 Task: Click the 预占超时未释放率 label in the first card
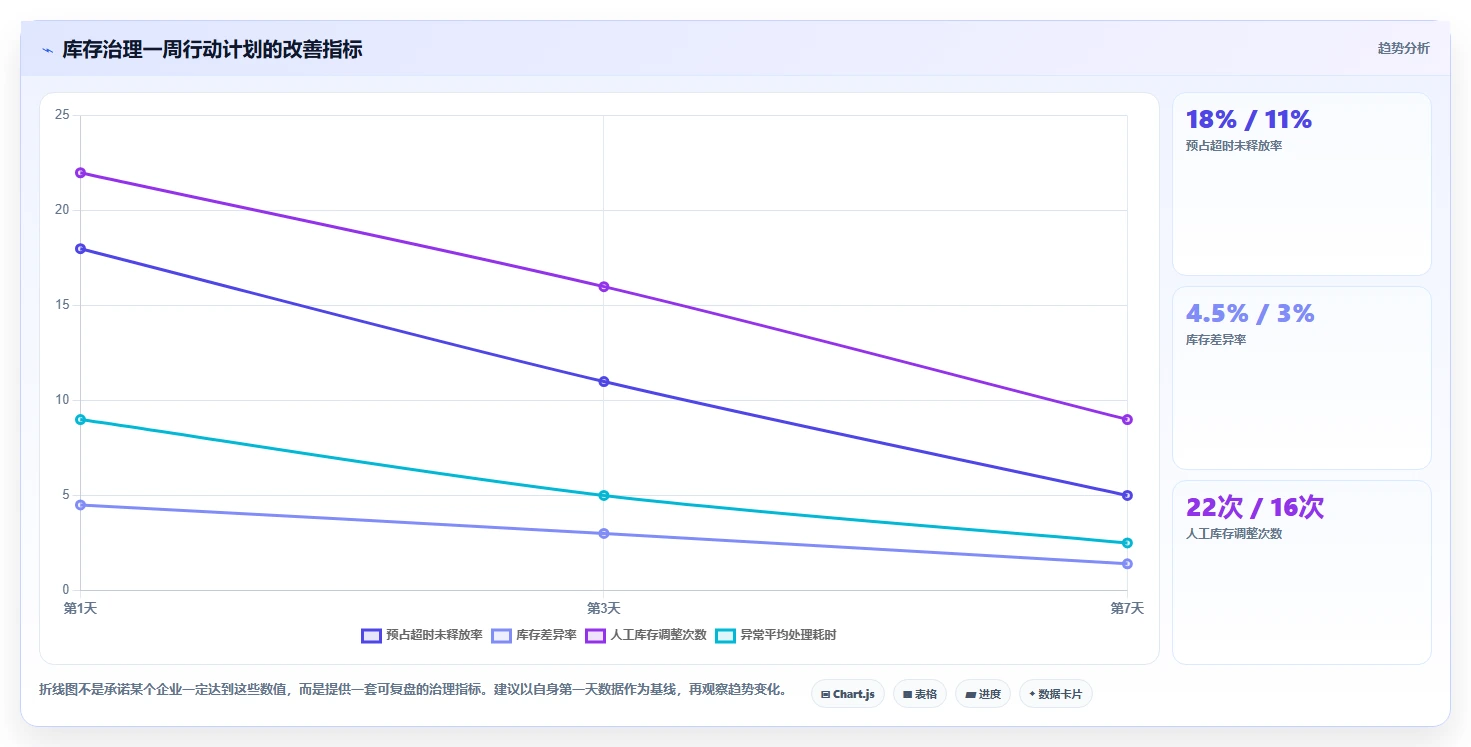point(1234,146)
